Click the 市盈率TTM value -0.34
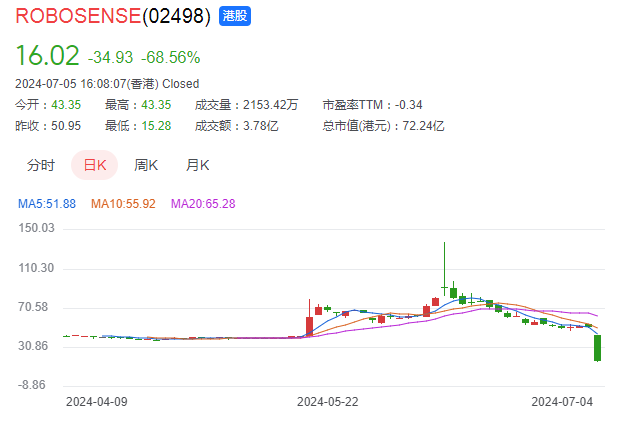Viewport: 621px width, 426px height. click(x=408, y=105)
